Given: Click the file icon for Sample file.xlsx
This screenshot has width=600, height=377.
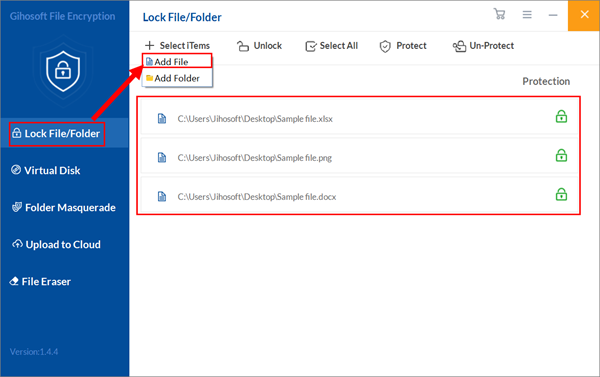Looking at the screenshot, I should (162, 119).
